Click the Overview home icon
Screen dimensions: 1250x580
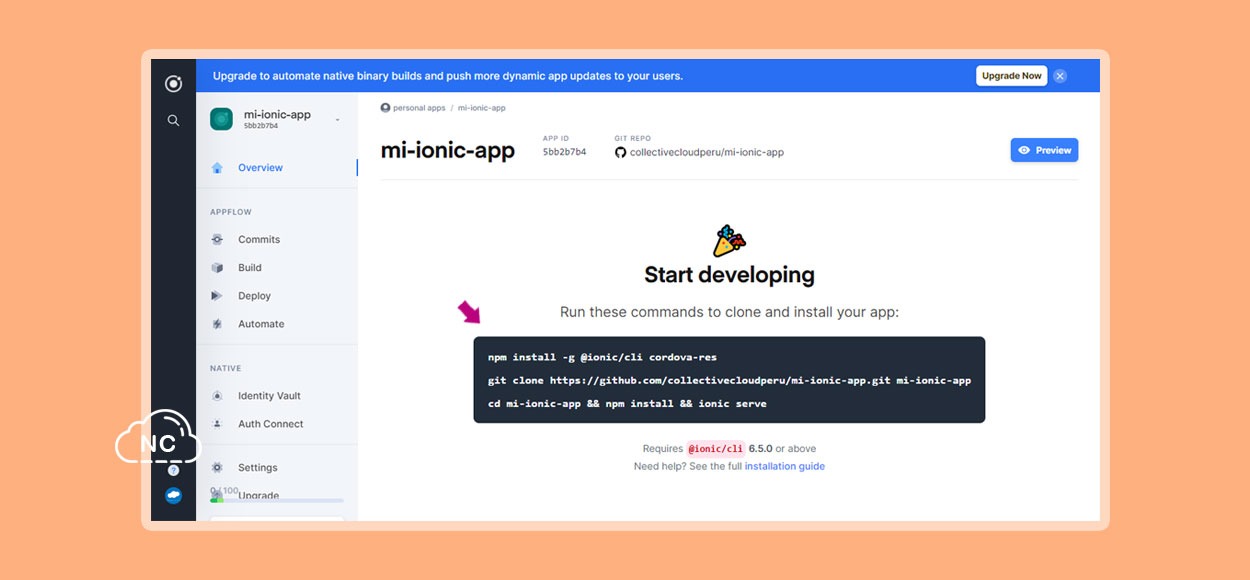click(x=217, y=168)
